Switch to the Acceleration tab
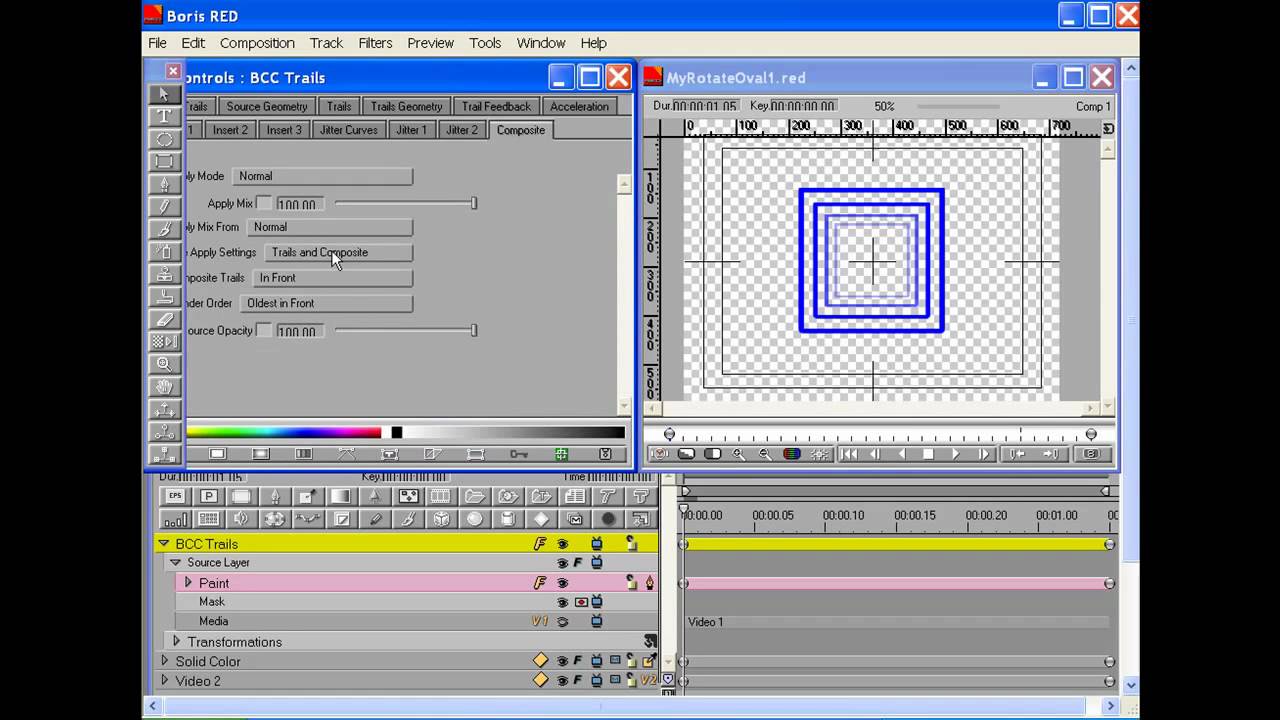 [579, 106]
